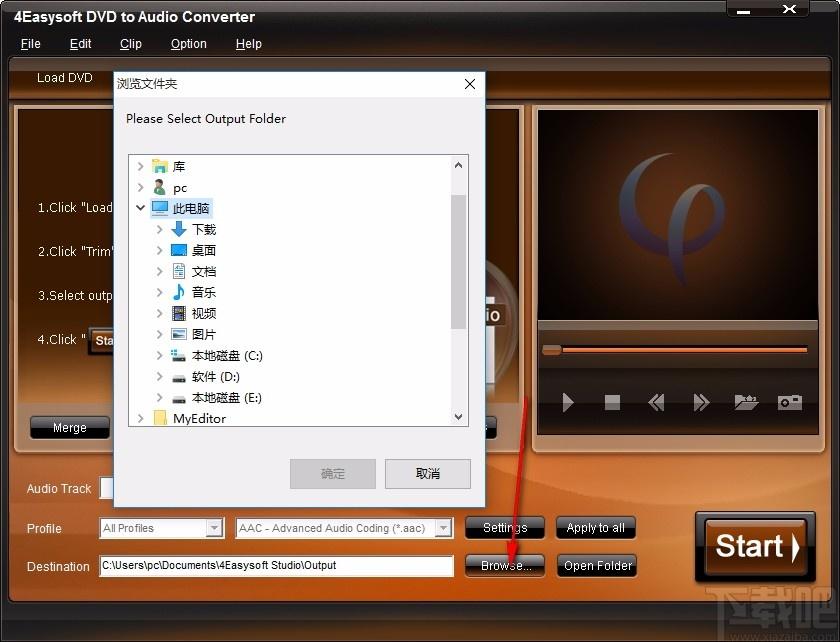Click the Merge button
Image resolution: width=840 pixels, height=642 pixels.
(x=70, y=428)
